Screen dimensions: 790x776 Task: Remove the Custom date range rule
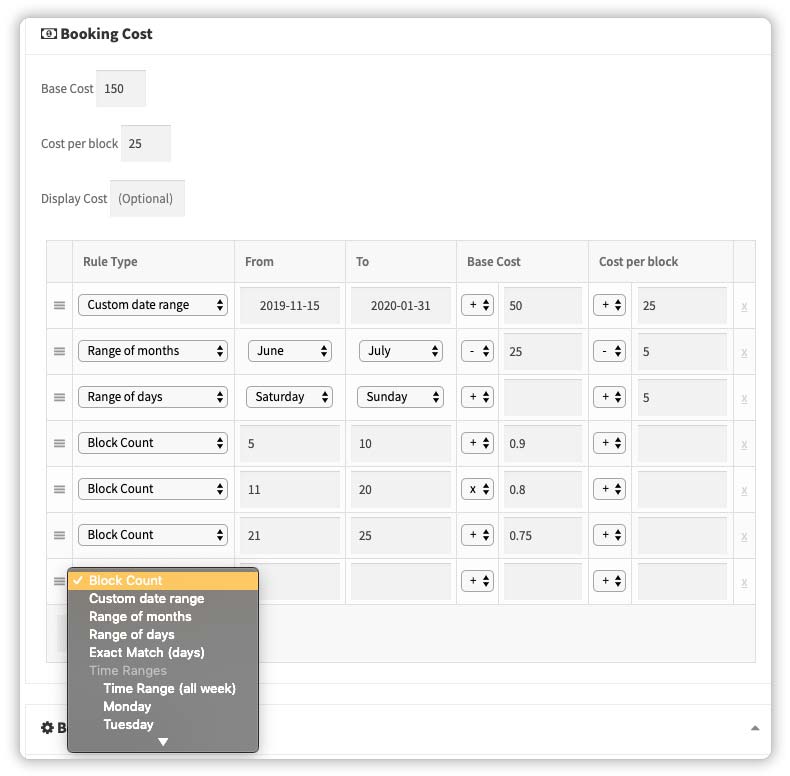coord(744,306)
